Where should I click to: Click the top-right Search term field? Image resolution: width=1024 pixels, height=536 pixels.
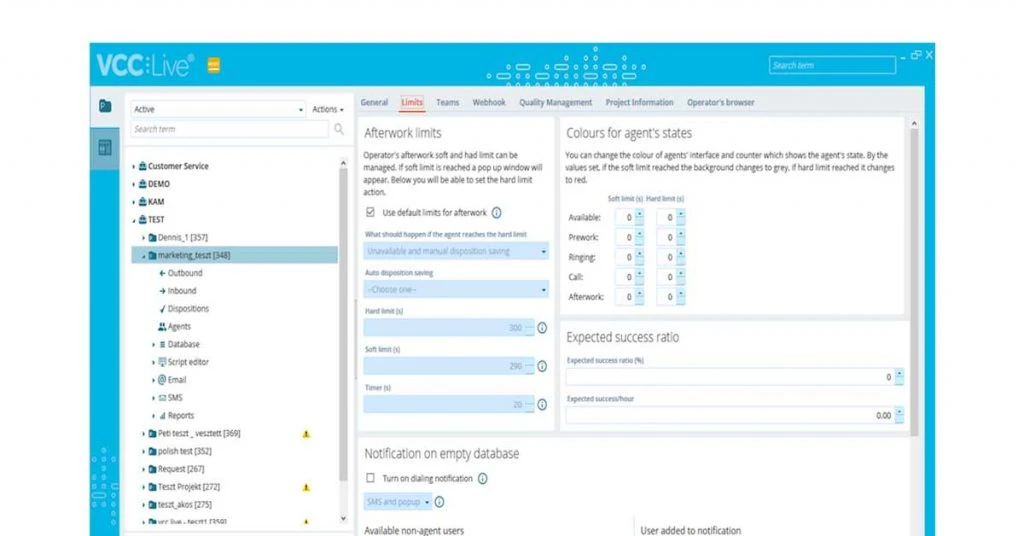832,65
